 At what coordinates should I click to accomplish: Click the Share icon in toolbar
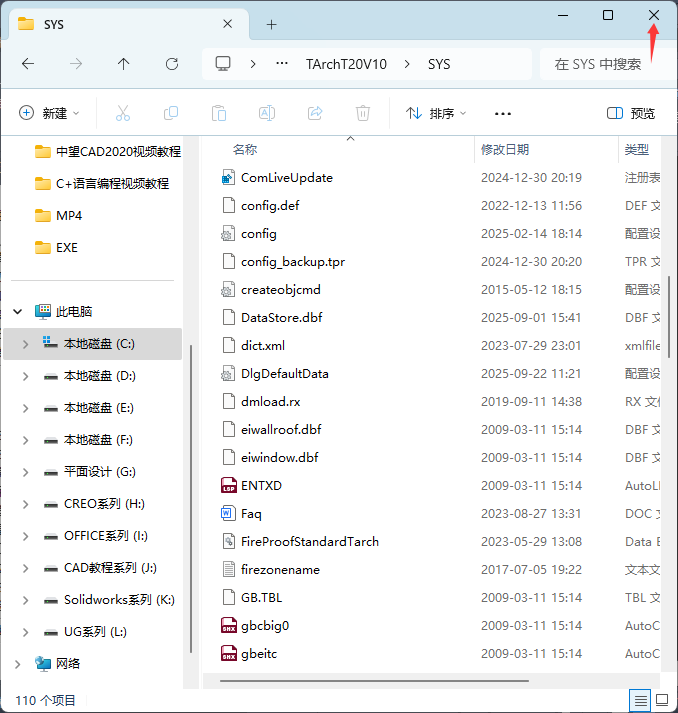pyautogui.click(x=315, y=113)
